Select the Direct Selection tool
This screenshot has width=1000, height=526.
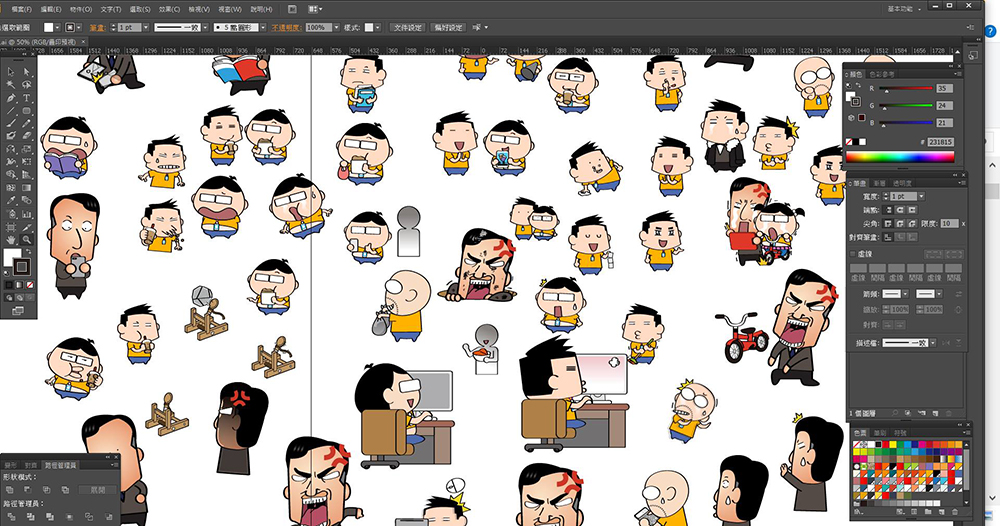27,72
